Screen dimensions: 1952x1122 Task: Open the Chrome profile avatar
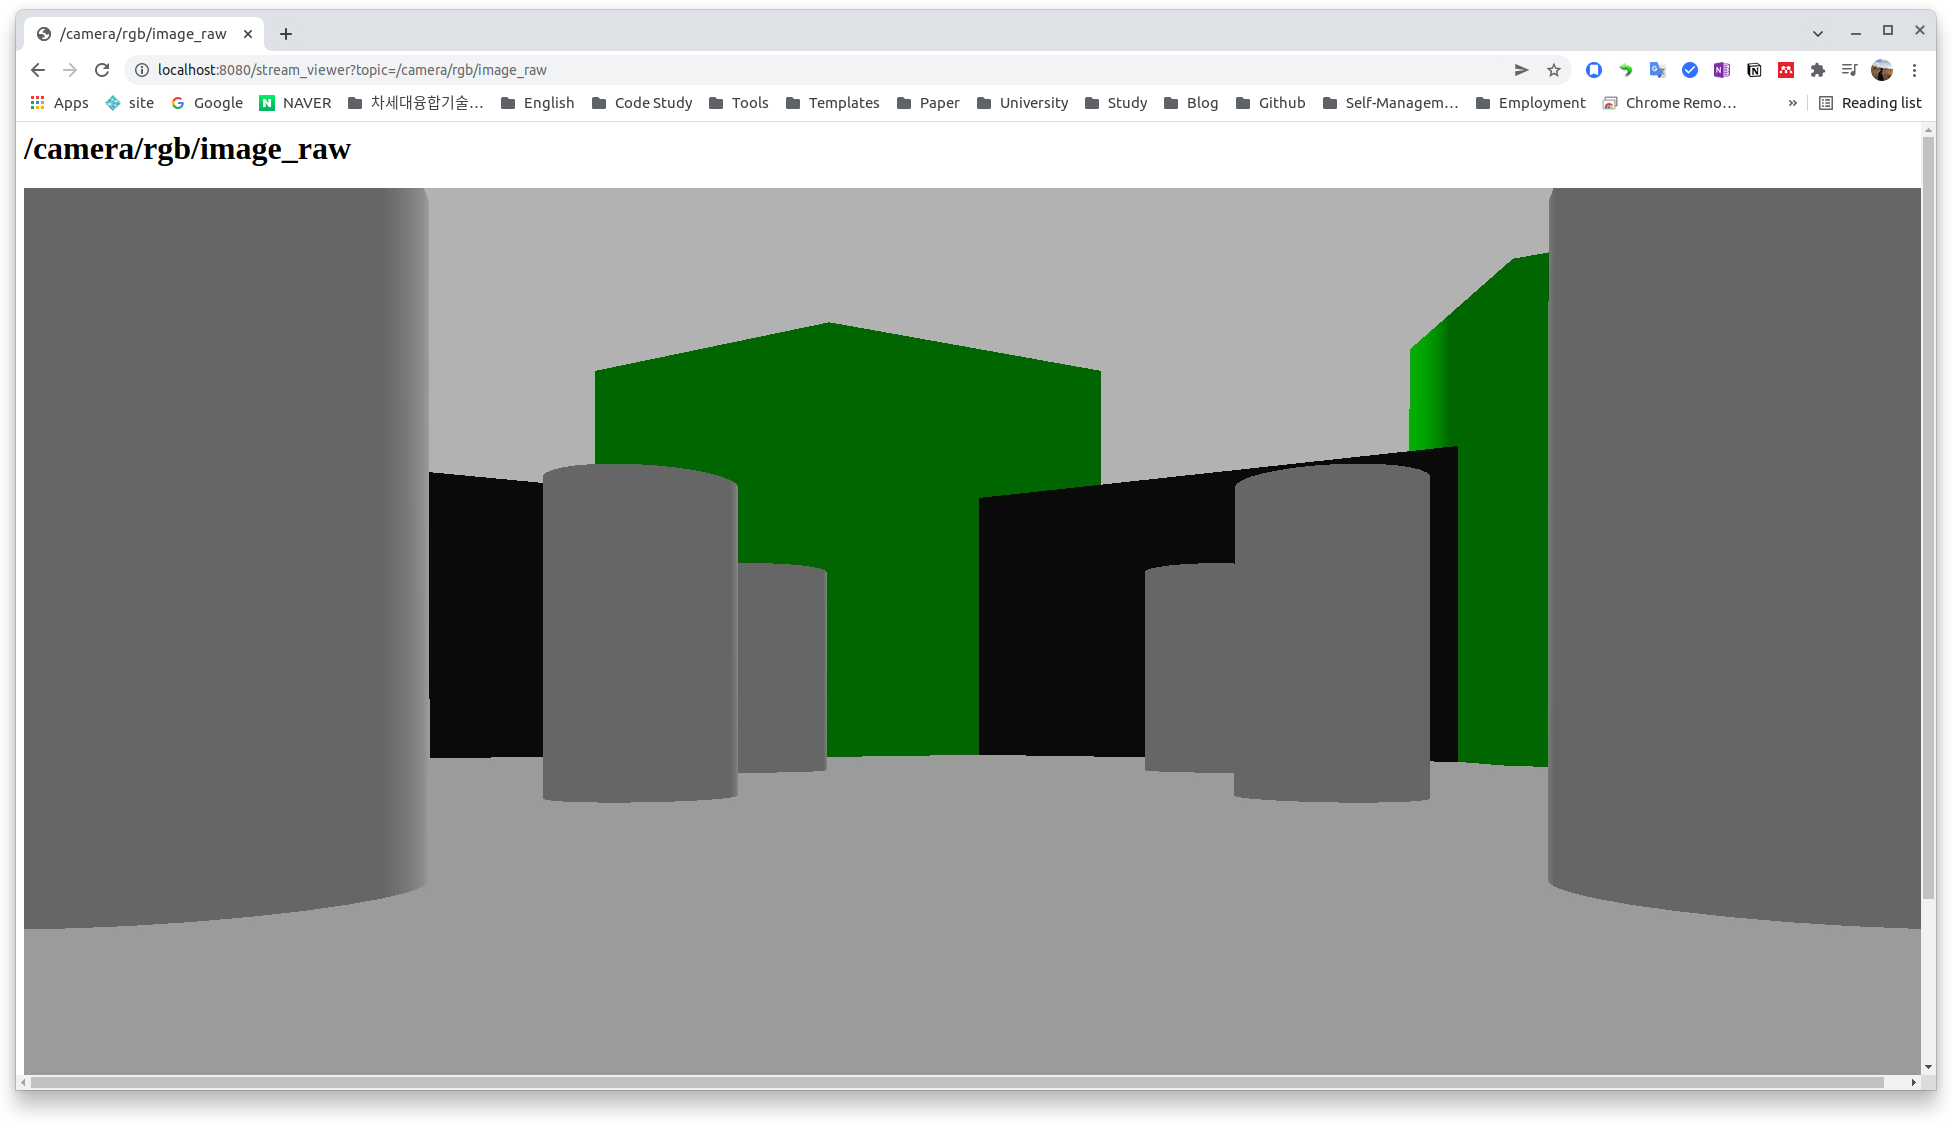click(x=1882, y=70)
